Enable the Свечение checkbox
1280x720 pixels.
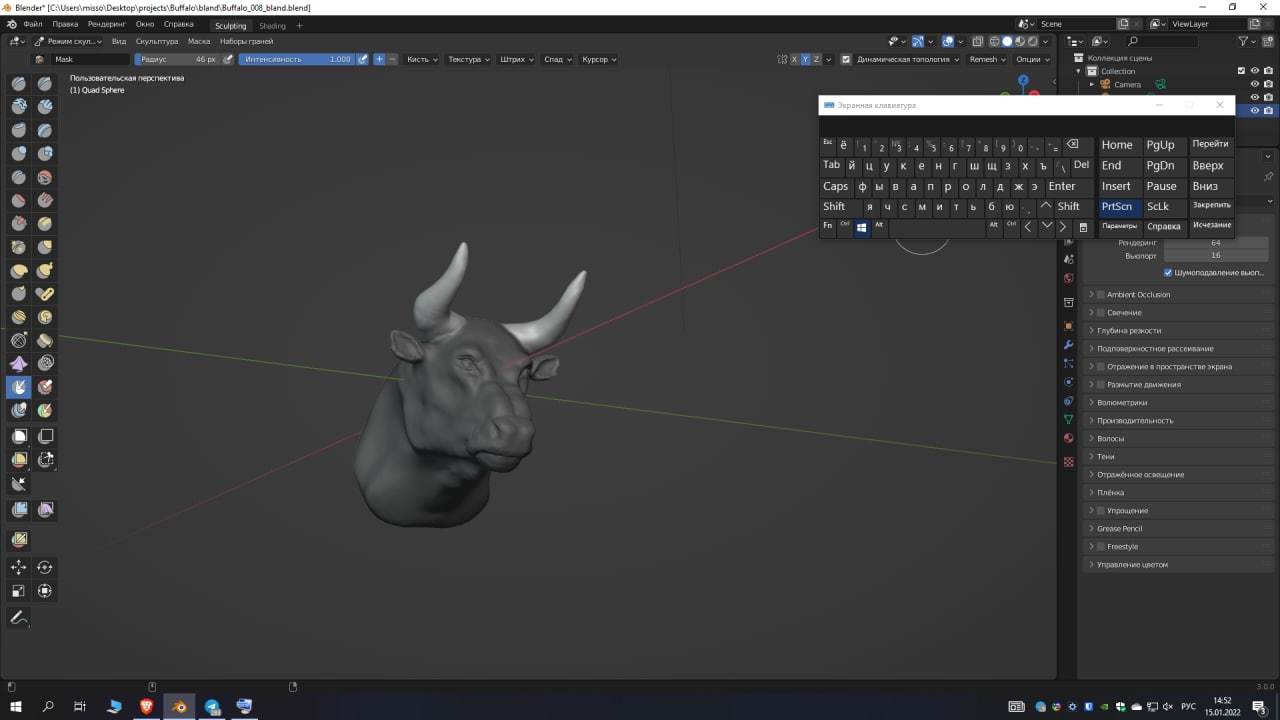pos(1101,313)
